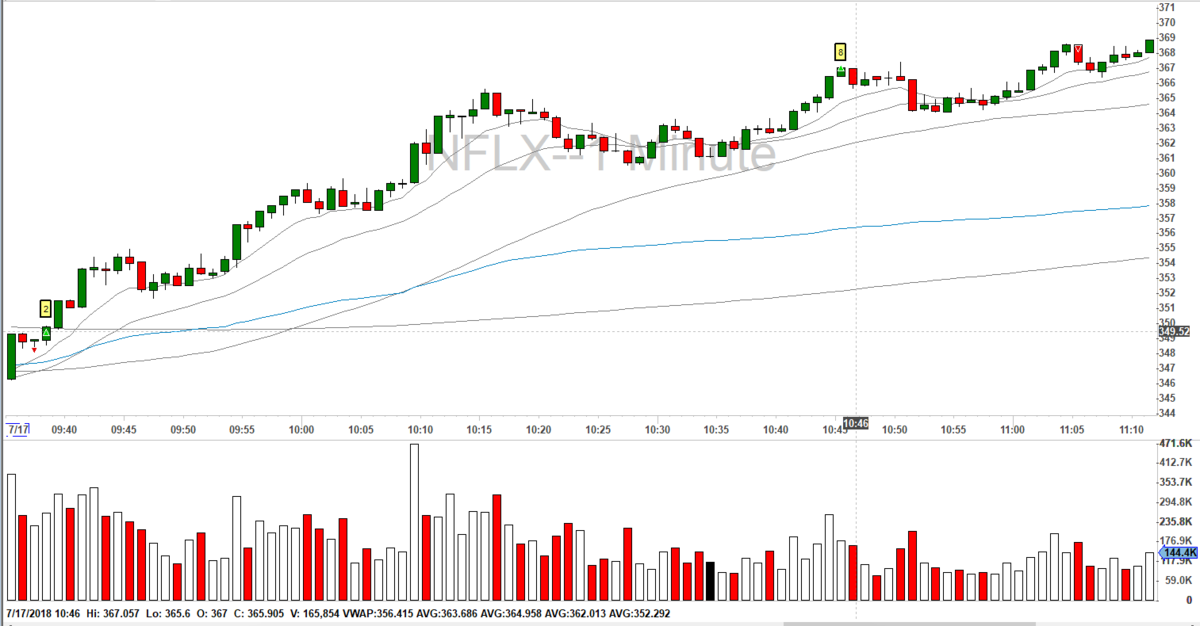Click the large green opening candle at far left
Screen dimensions: 1200x626
click(x=11, y=356)
